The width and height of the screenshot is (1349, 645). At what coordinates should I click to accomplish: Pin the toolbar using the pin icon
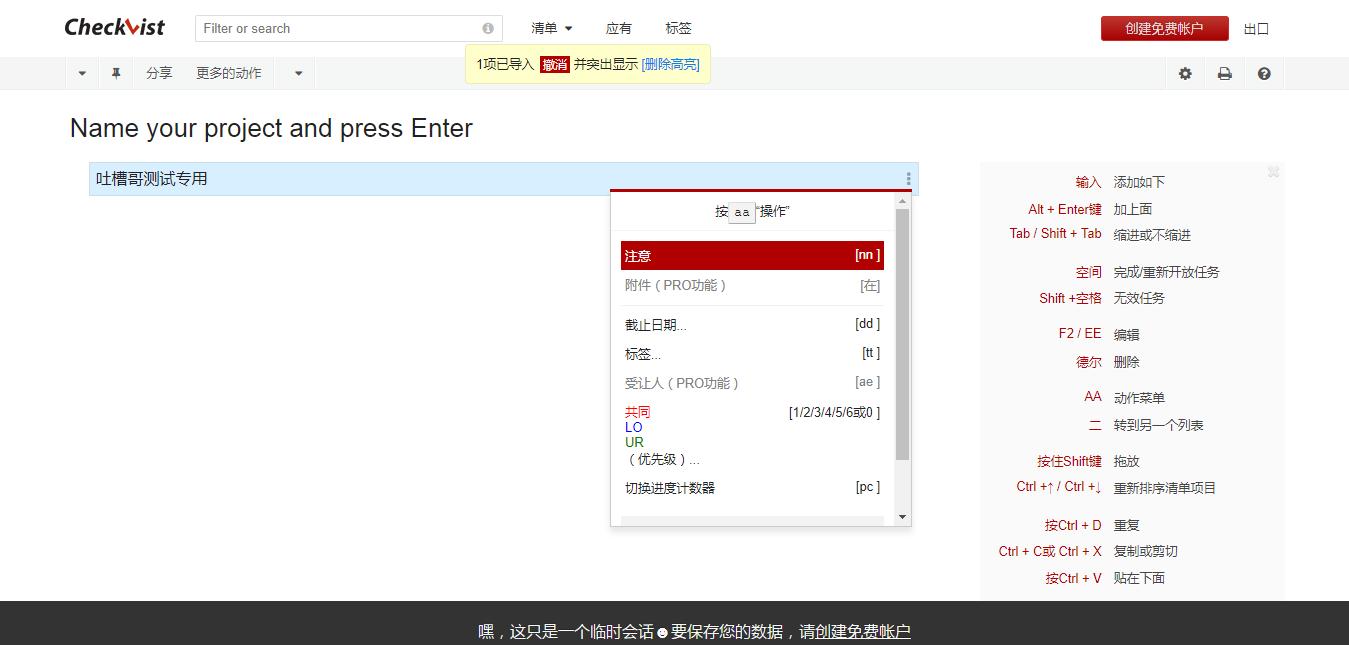click(x=116, y=73)
